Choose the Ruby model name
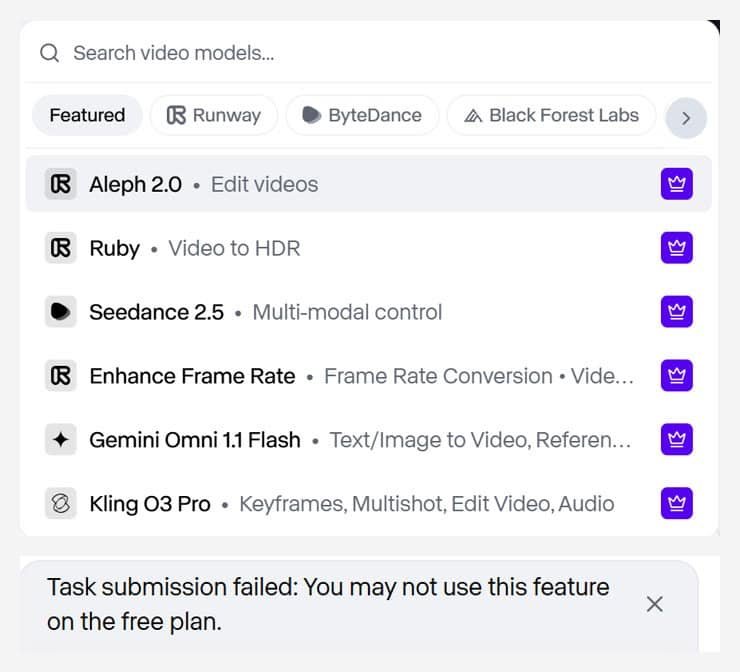The image size is (740, 672). tap(115, 249)
